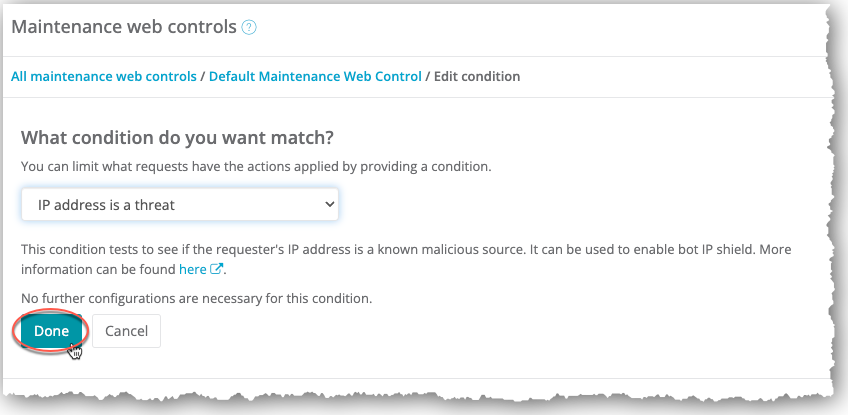The width and height of the screenshot is (848, 415).
Task: Click the external link icon beside "here"
Action: point(216,269)
